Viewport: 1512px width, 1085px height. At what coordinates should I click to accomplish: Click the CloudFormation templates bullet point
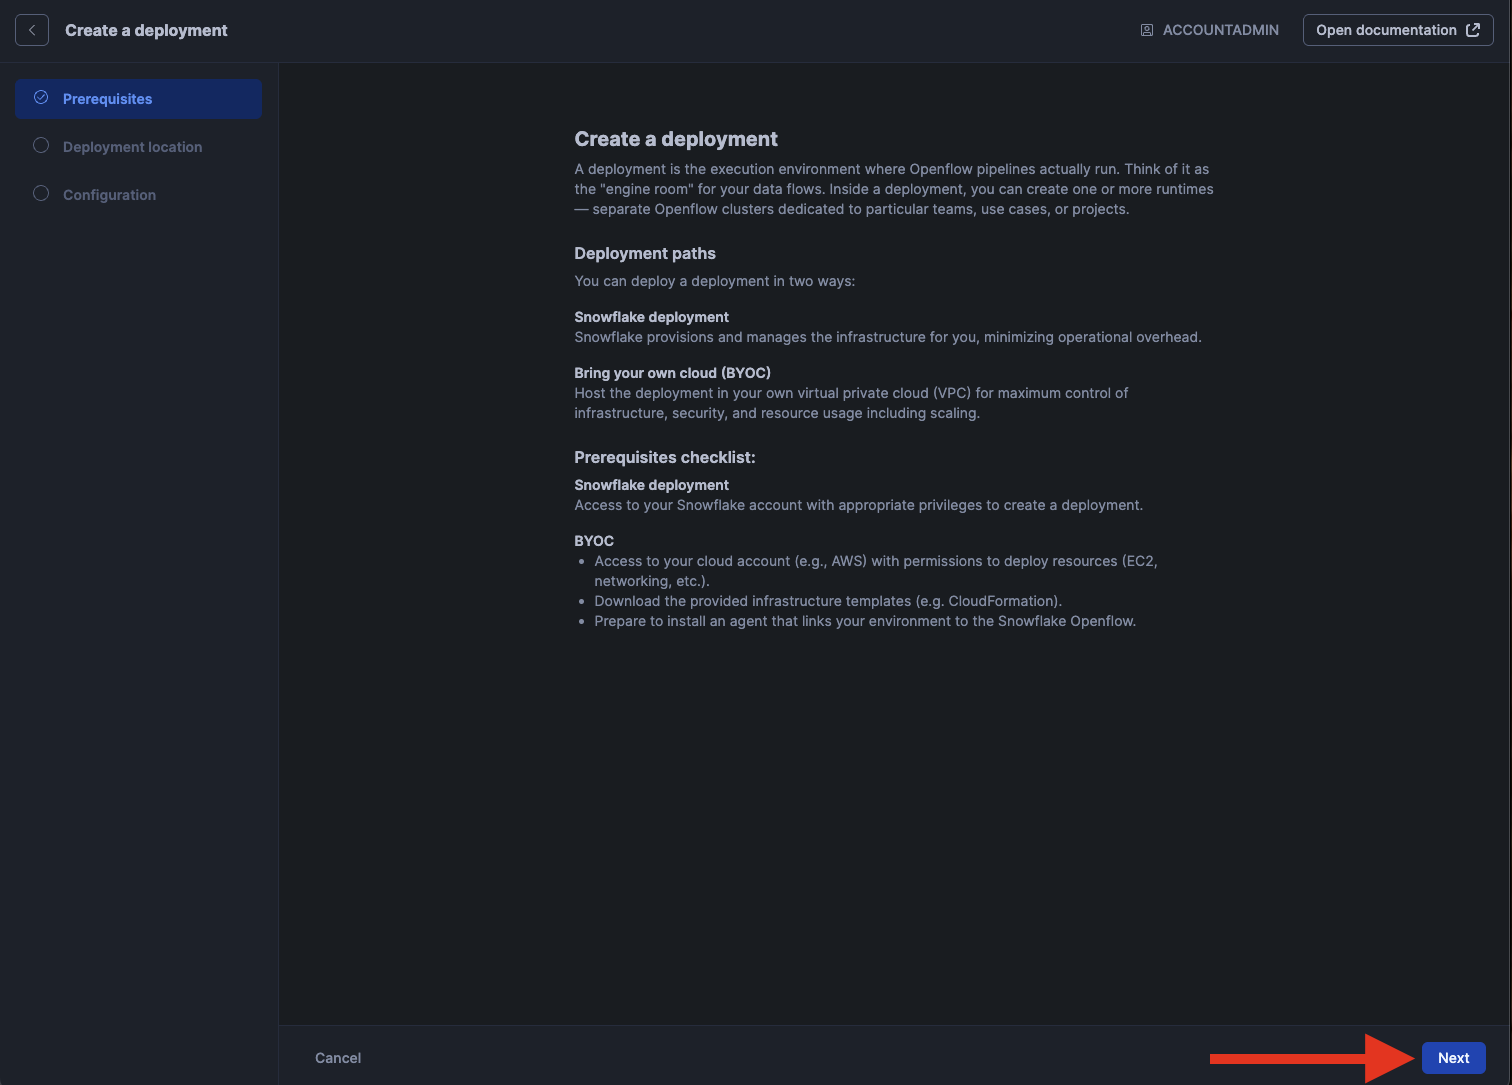828,601
